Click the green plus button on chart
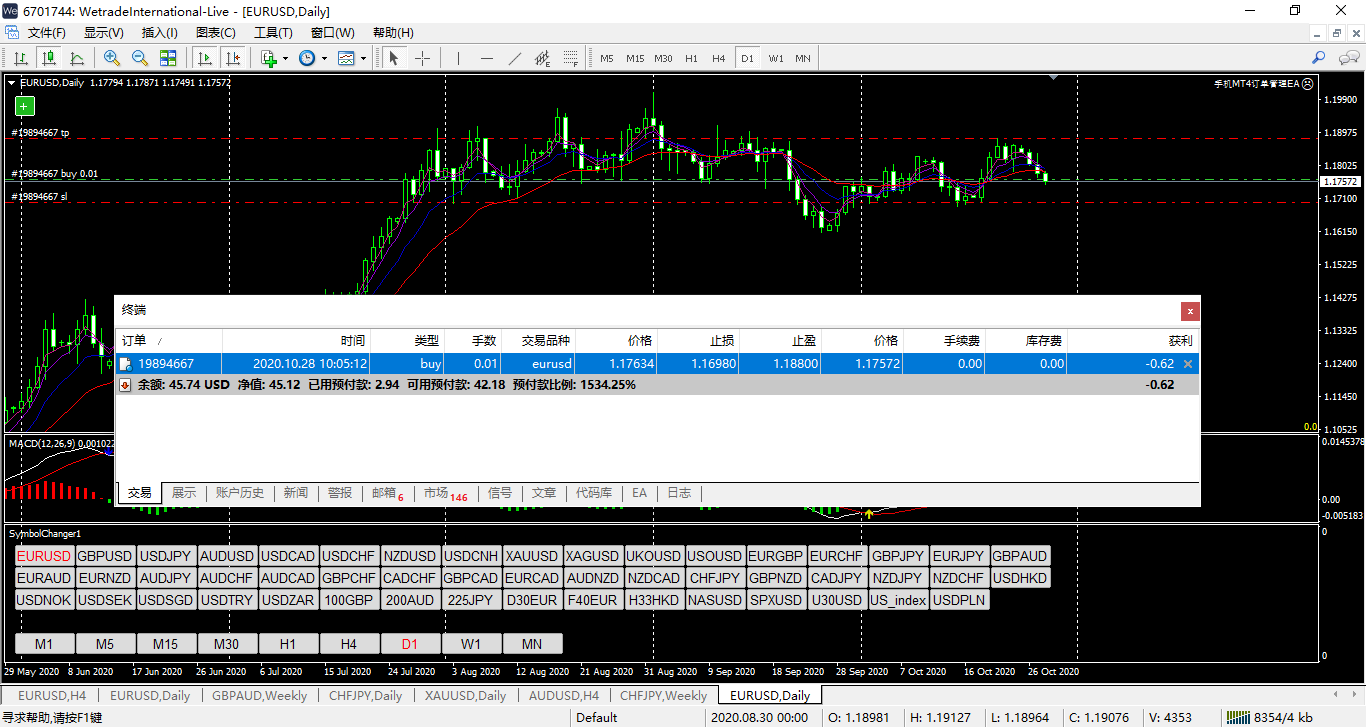The width and height of the screenshot is (1366, 727). click(25, 106)
